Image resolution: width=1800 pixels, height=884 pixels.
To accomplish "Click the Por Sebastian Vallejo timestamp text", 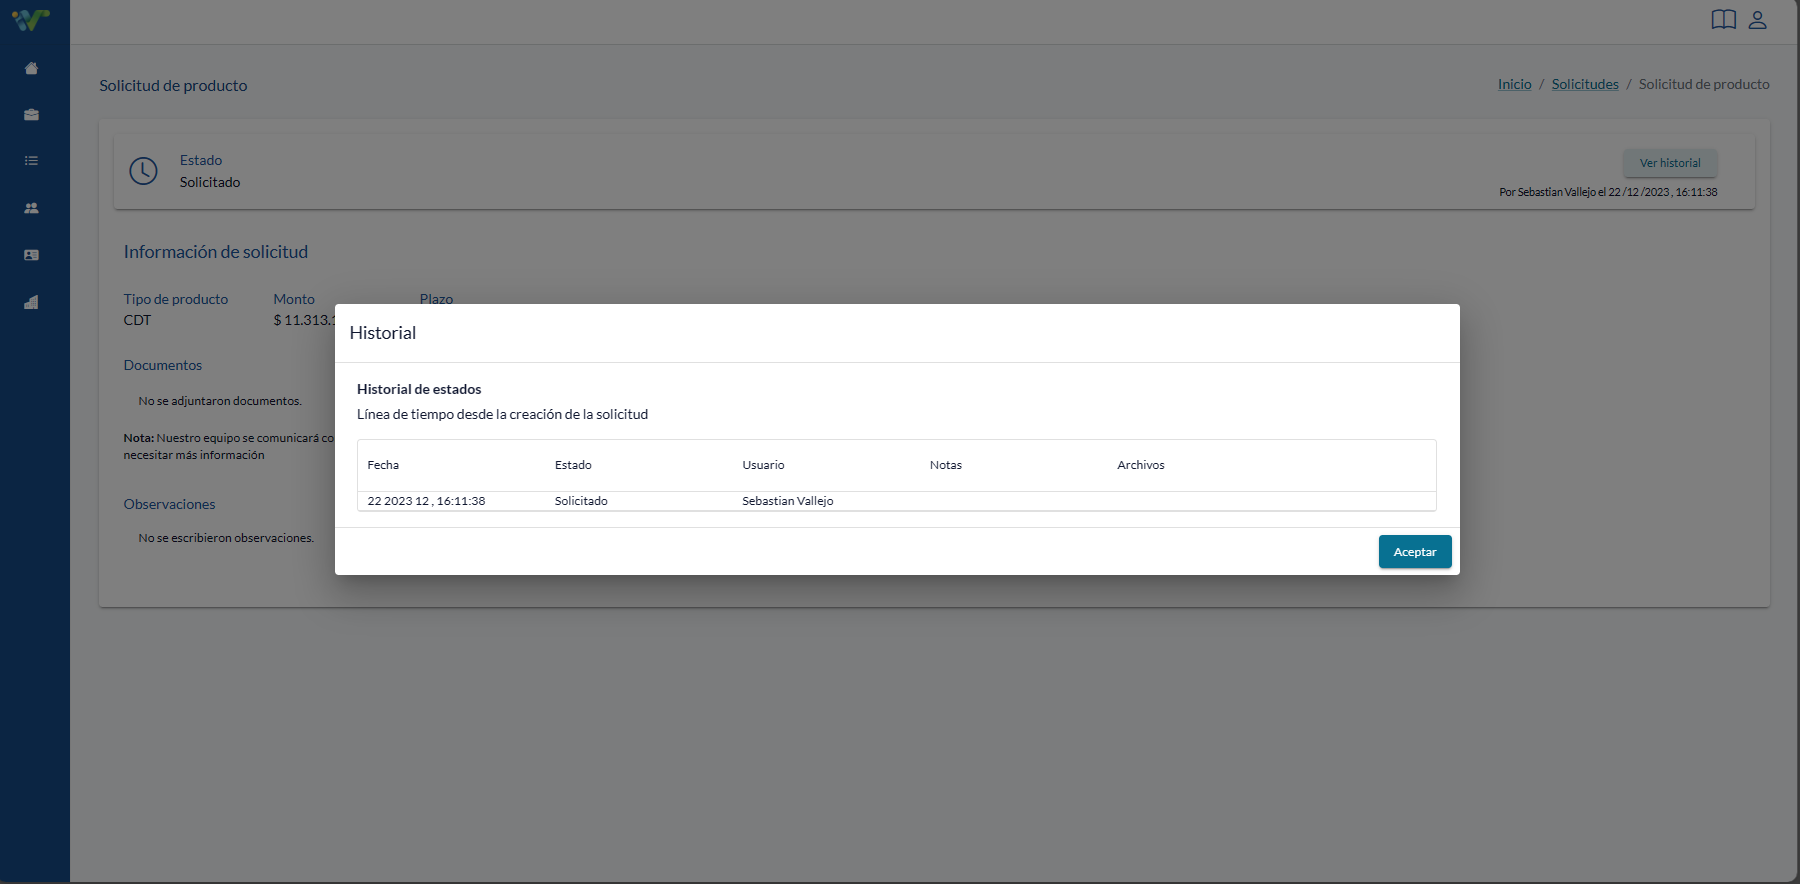I will pos(1608,192).
